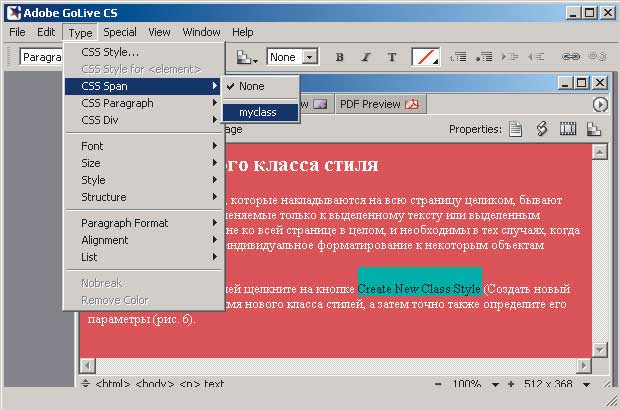
Task: Maximize the inner document window
Action: click(581, 83)
